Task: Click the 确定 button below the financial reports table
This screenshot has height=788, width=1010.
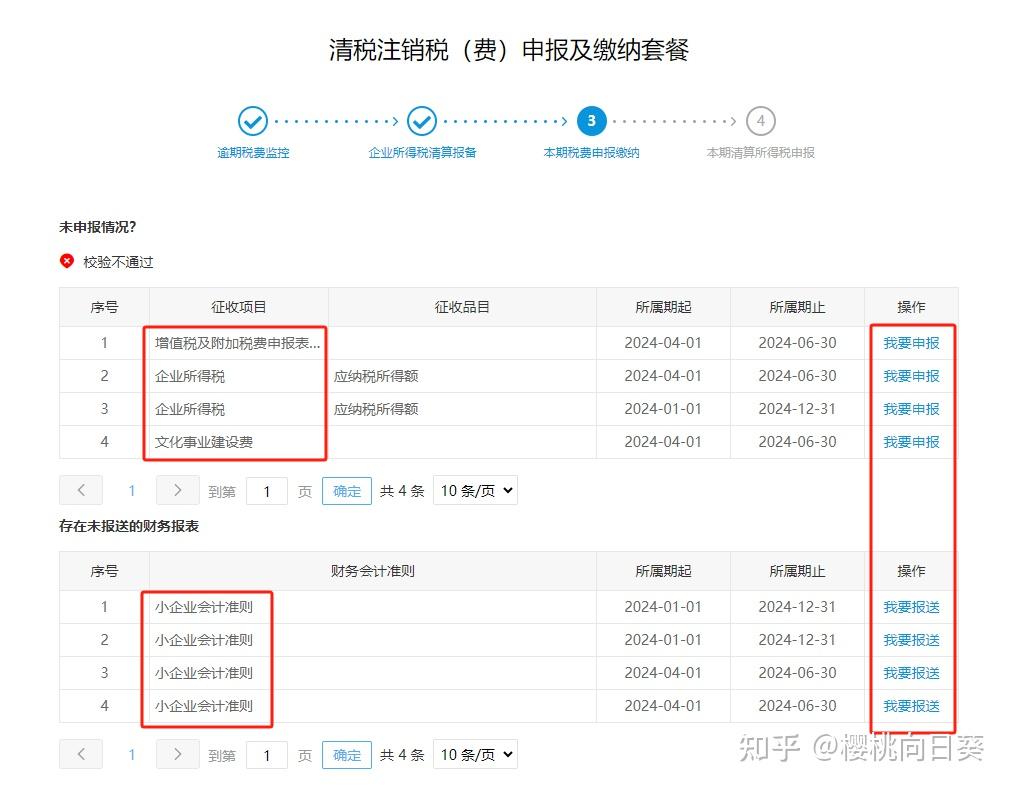Action: click(x=346, y=754)
